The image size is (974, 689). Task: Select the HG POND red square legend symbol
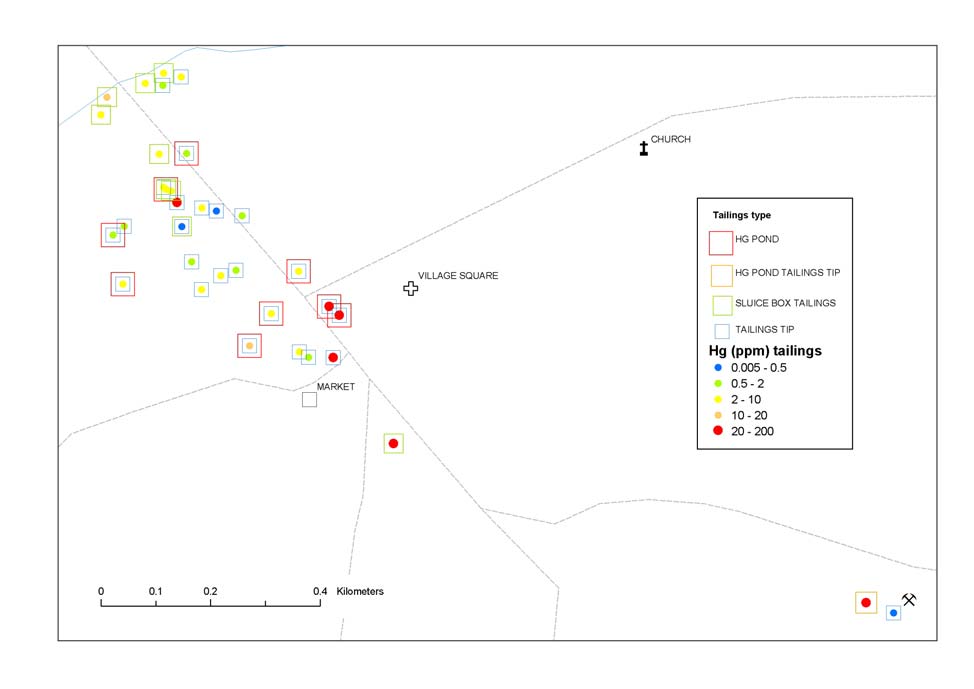click(720, 243)
